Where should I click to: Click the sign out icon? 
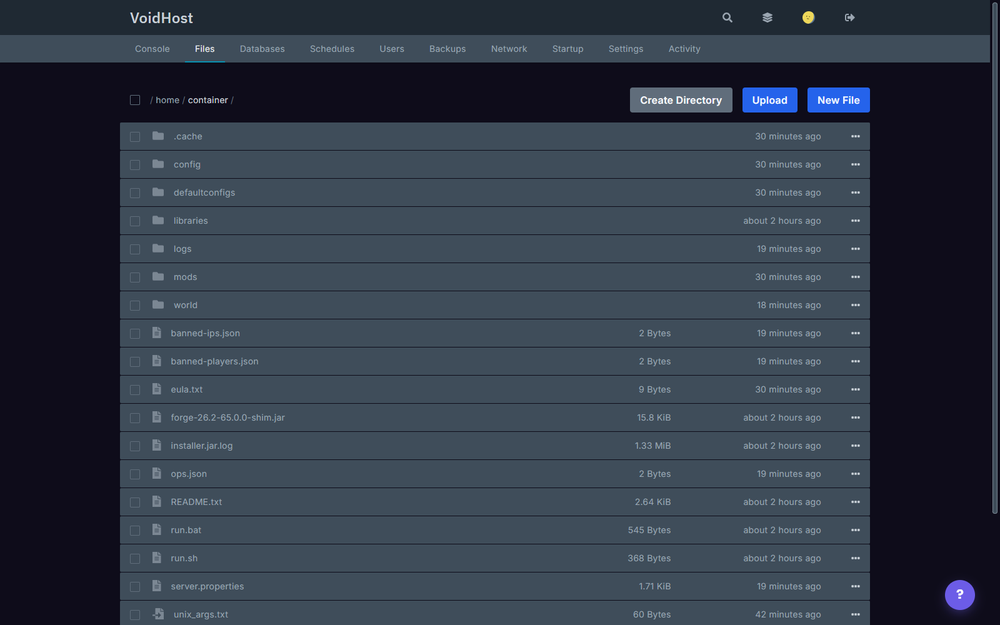(849, 18)
